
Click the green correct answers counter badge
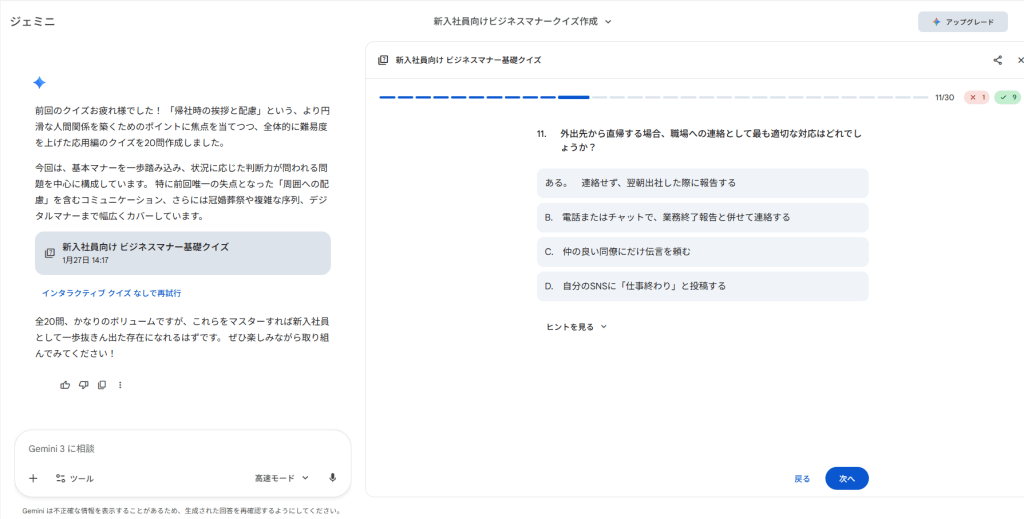pyautogui.click(x=1007, y=98)
